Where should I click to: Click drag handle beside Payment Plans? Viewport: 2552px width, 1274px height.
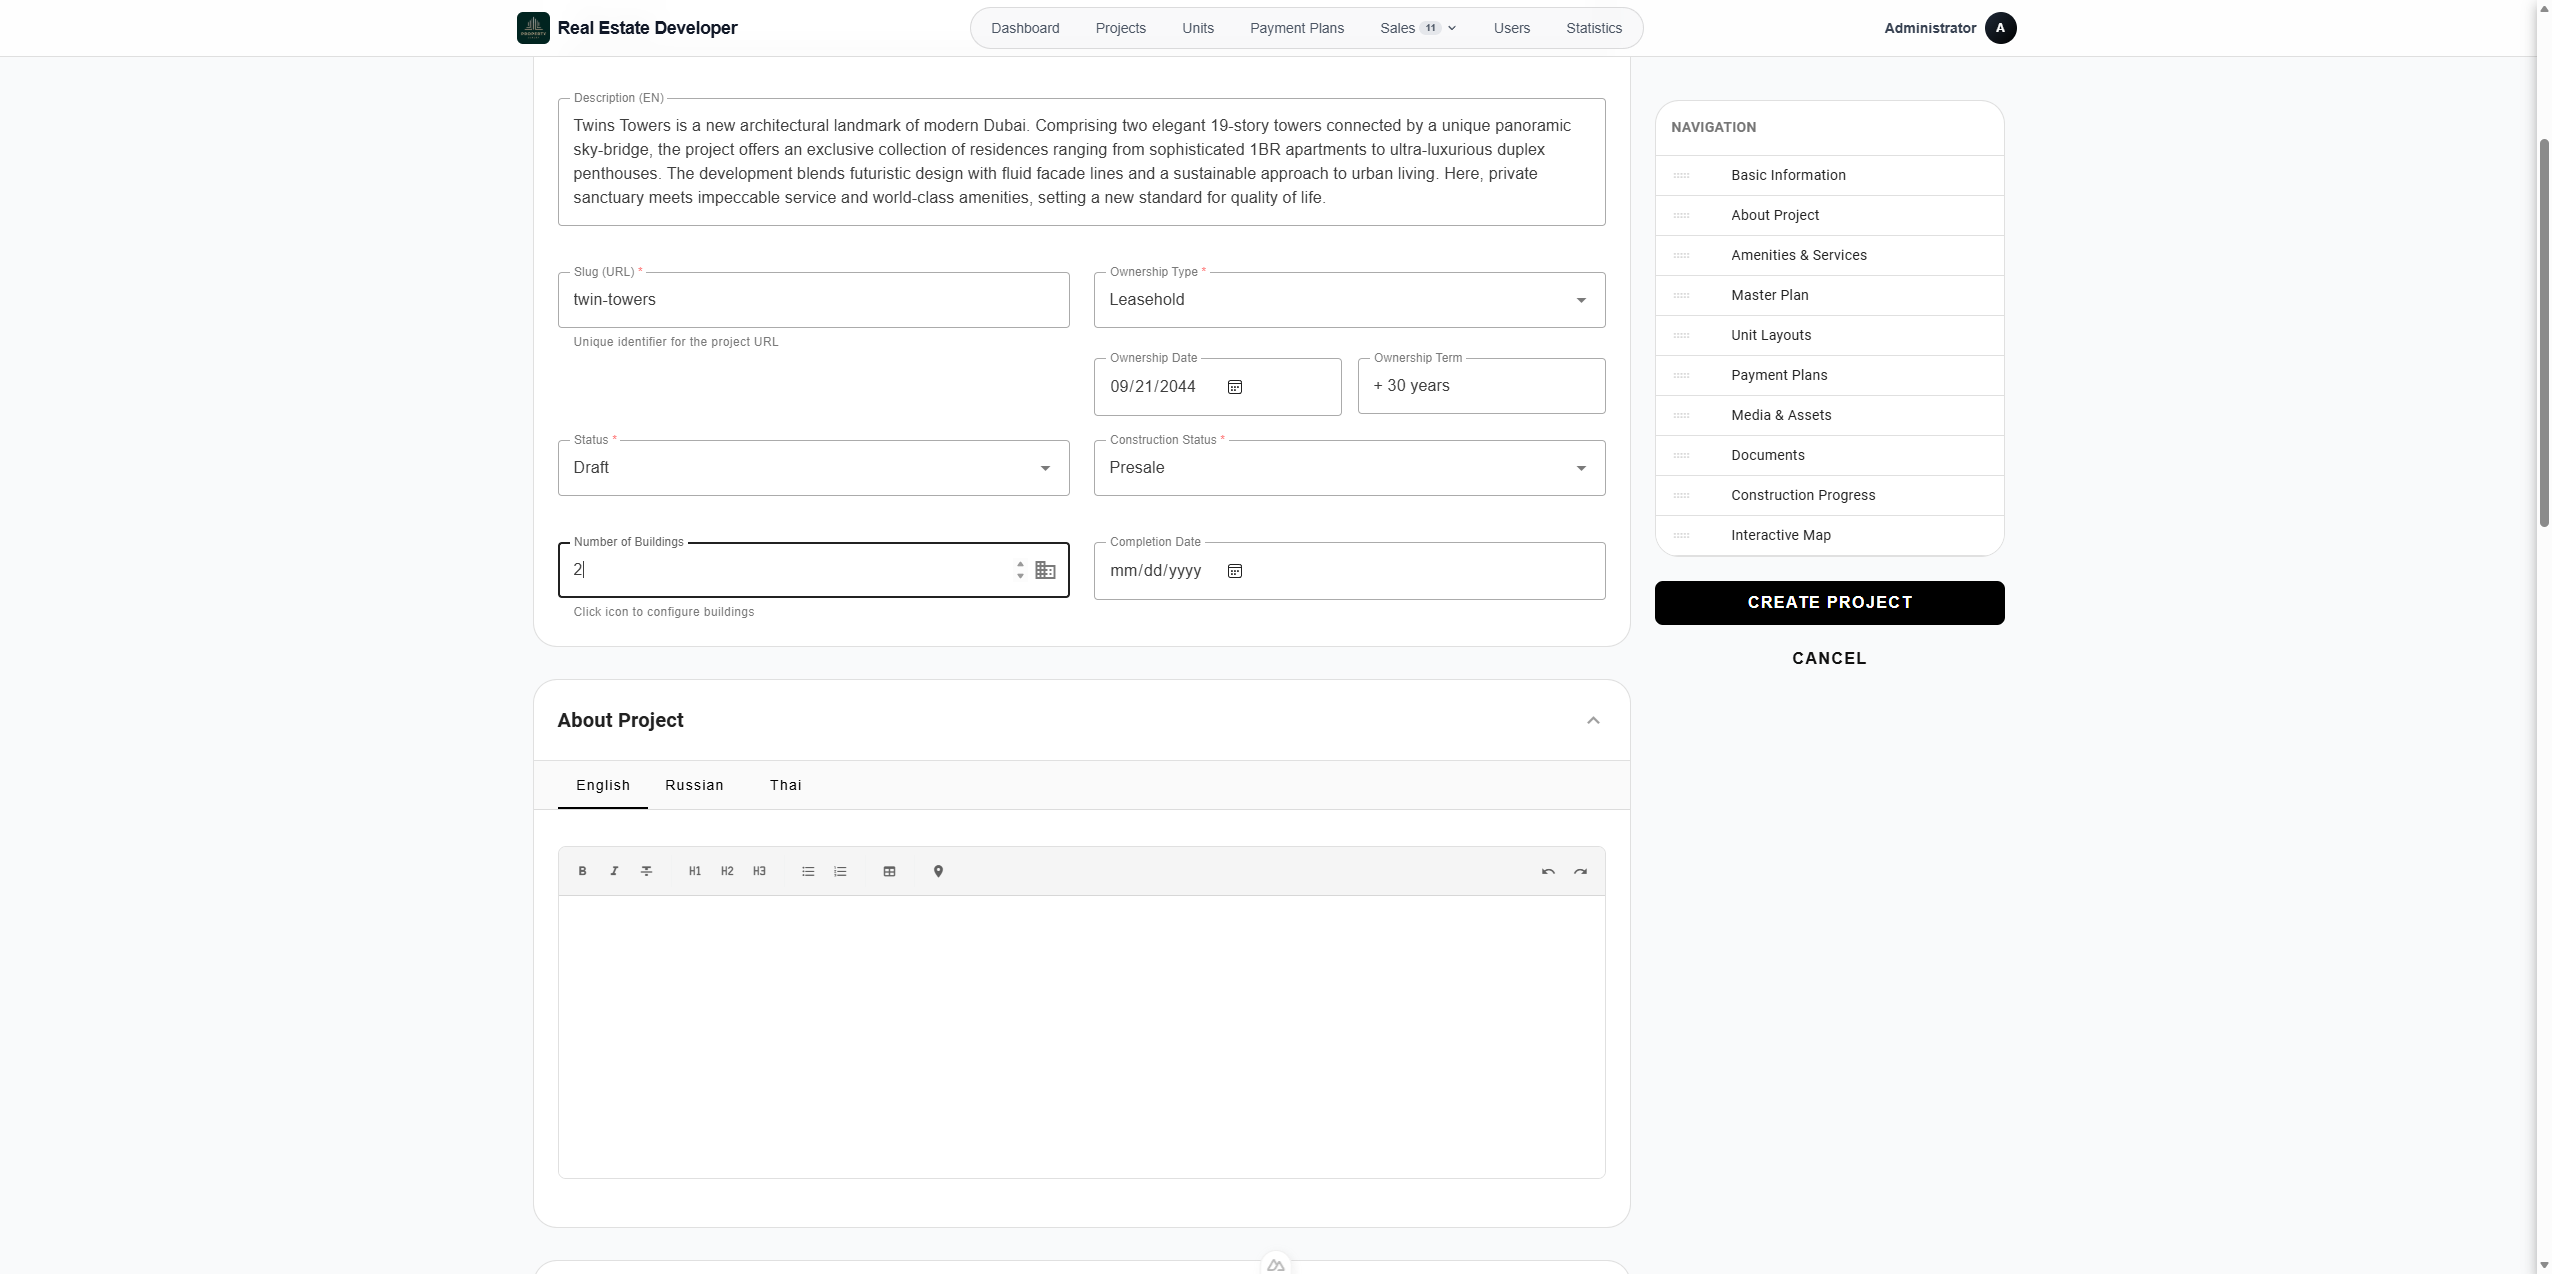(1681, 375)
